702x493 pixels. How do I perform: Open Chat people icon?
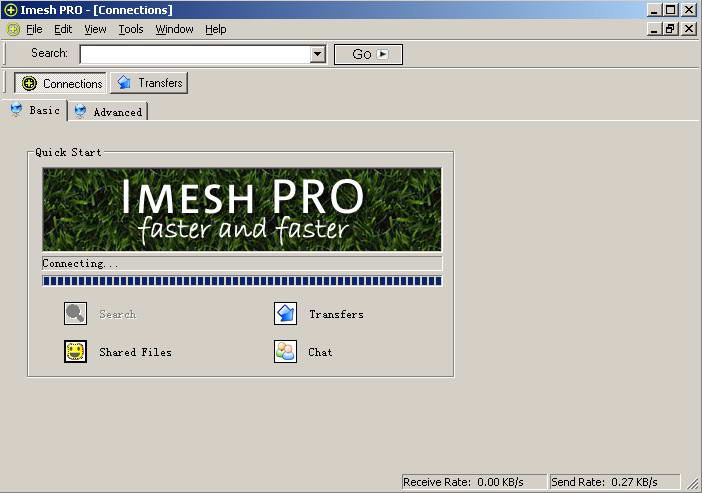tap(285, 352)
